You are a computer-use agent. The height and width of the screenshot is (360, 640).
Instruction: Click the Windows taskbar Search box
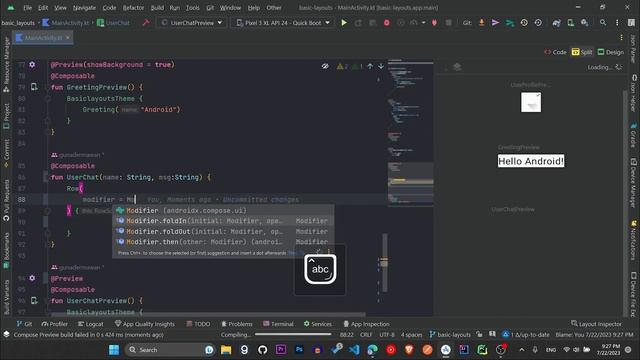click(170, 349)
